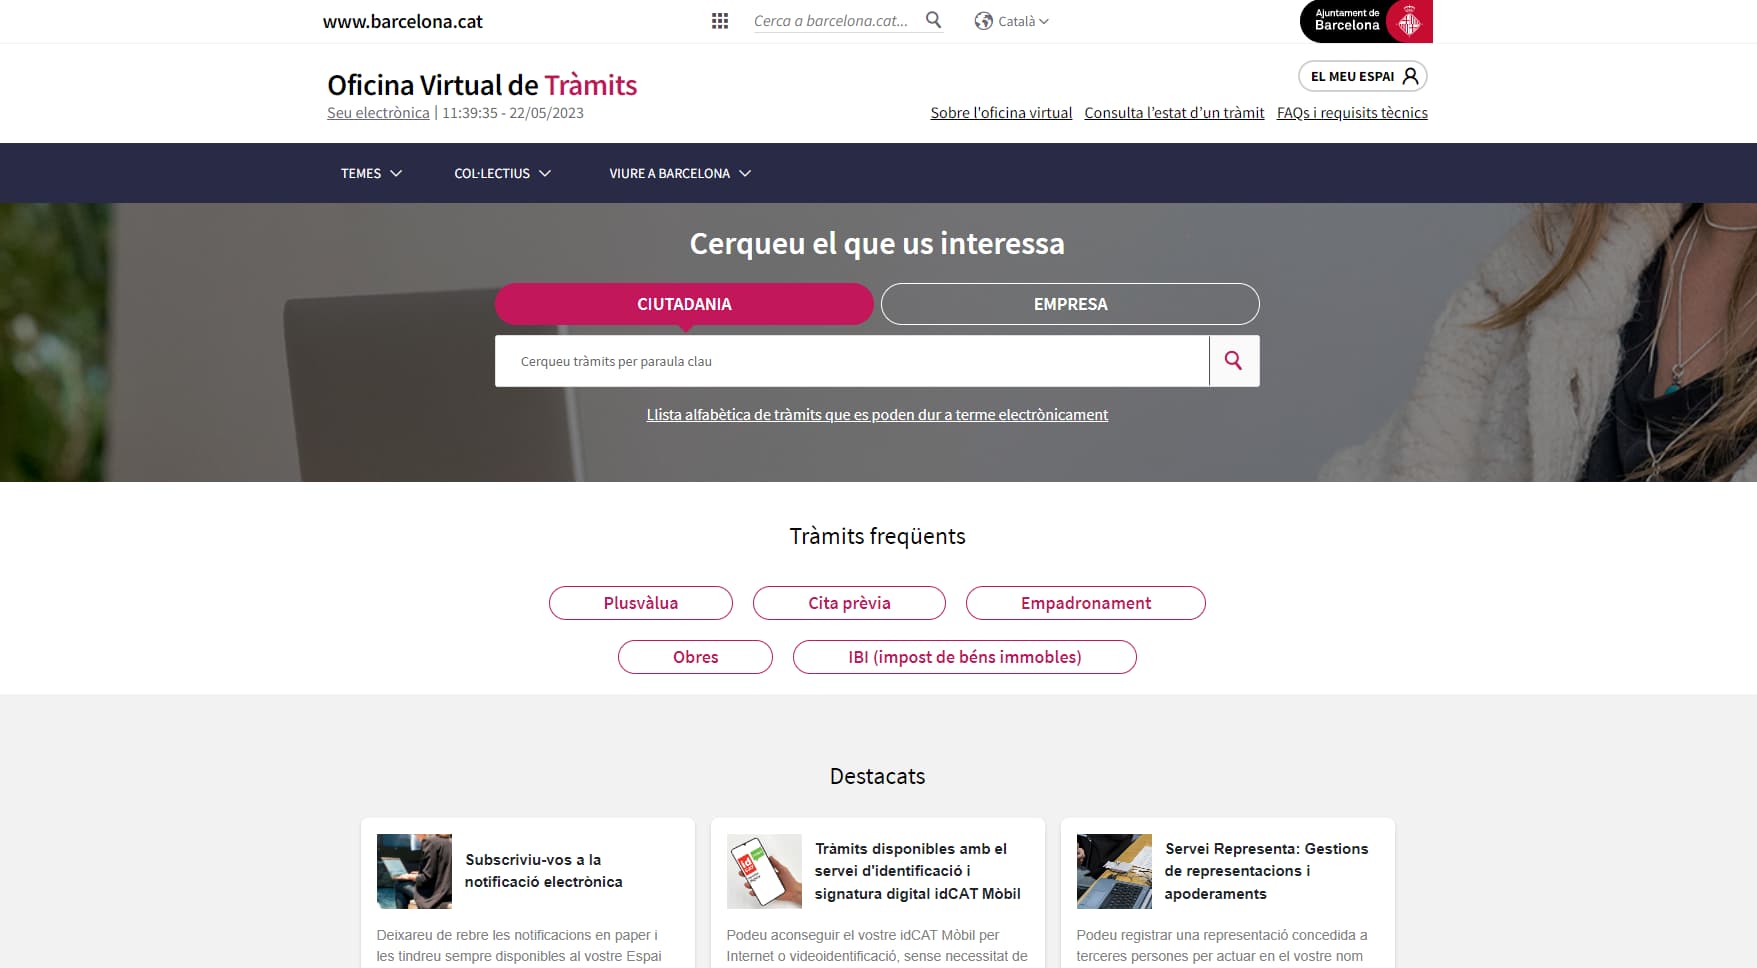Open the Empadronament procedure

point(1085,603)
